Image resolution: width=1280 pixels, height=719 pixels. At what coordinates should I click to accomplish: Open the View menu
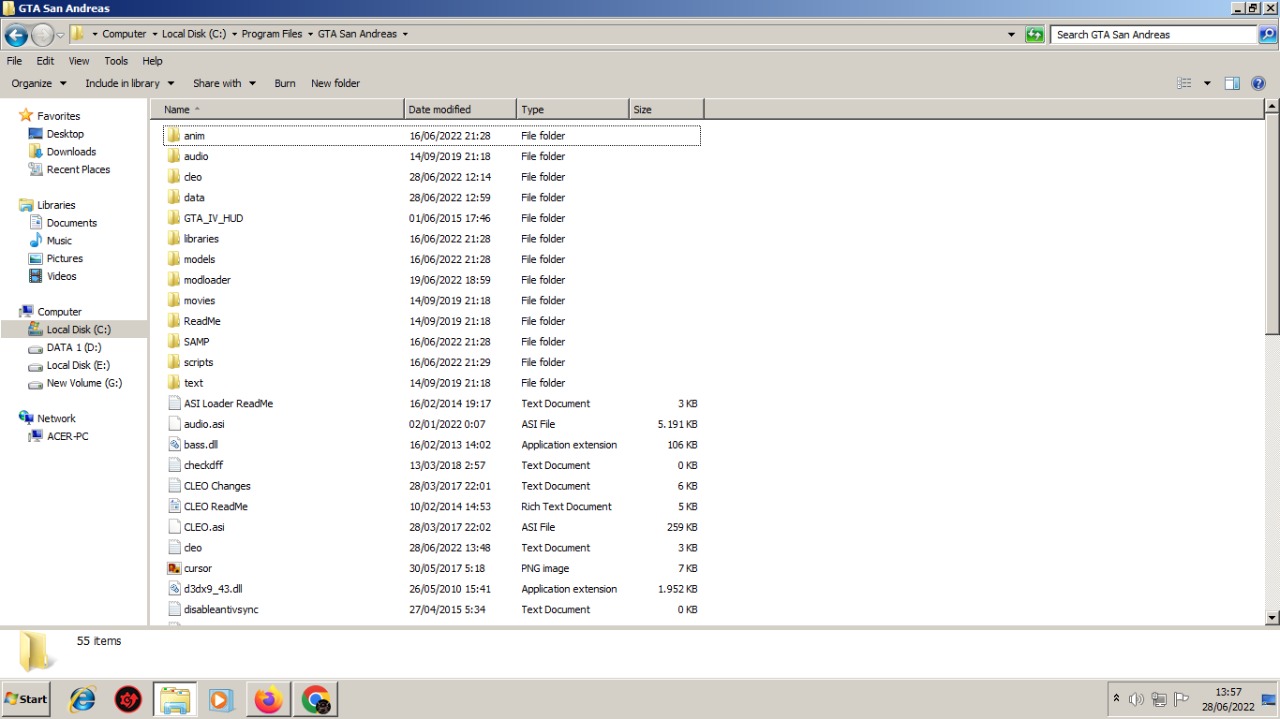point(79,61)
